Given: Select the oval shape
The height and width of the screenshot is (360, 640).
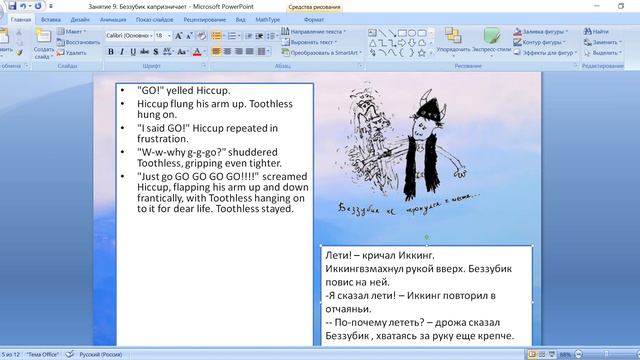Looking at the screenshot, I should pos(412,33).
